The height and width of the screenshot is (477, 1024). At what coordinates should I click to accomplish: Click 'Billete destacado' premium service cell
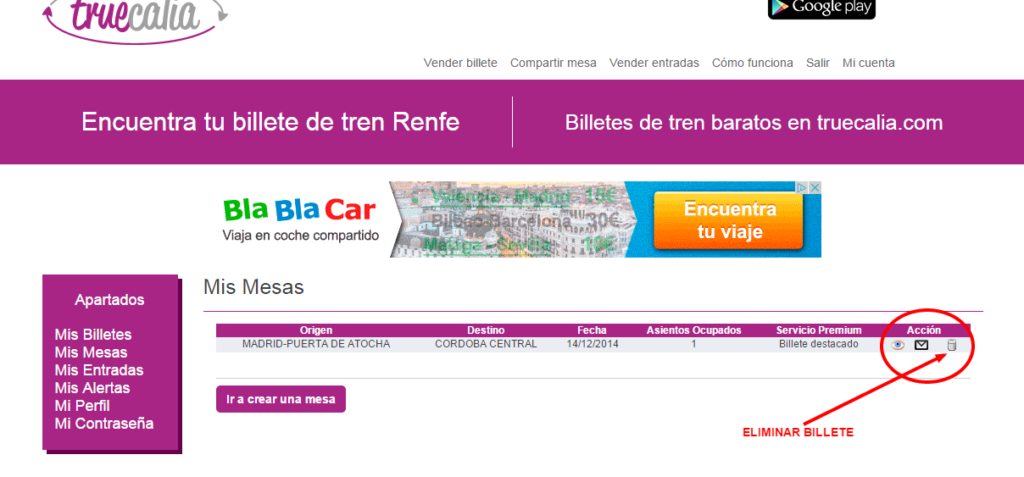point(818,344)
